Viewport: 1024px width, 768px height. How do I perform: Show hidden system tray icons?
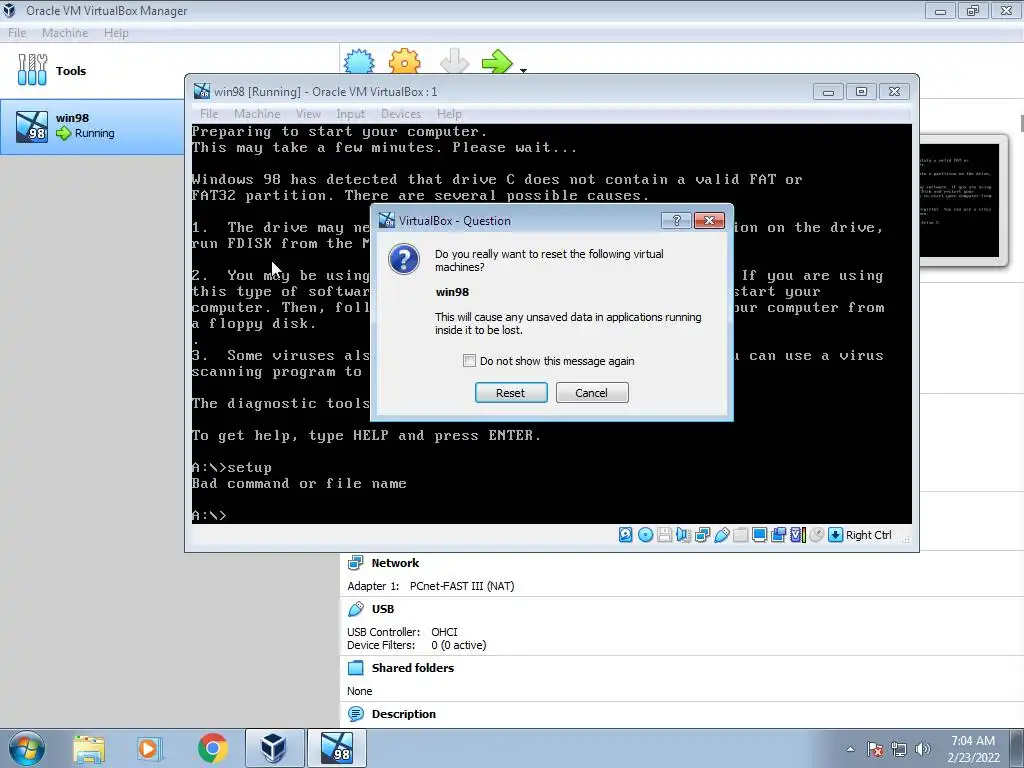coord(850,749)
